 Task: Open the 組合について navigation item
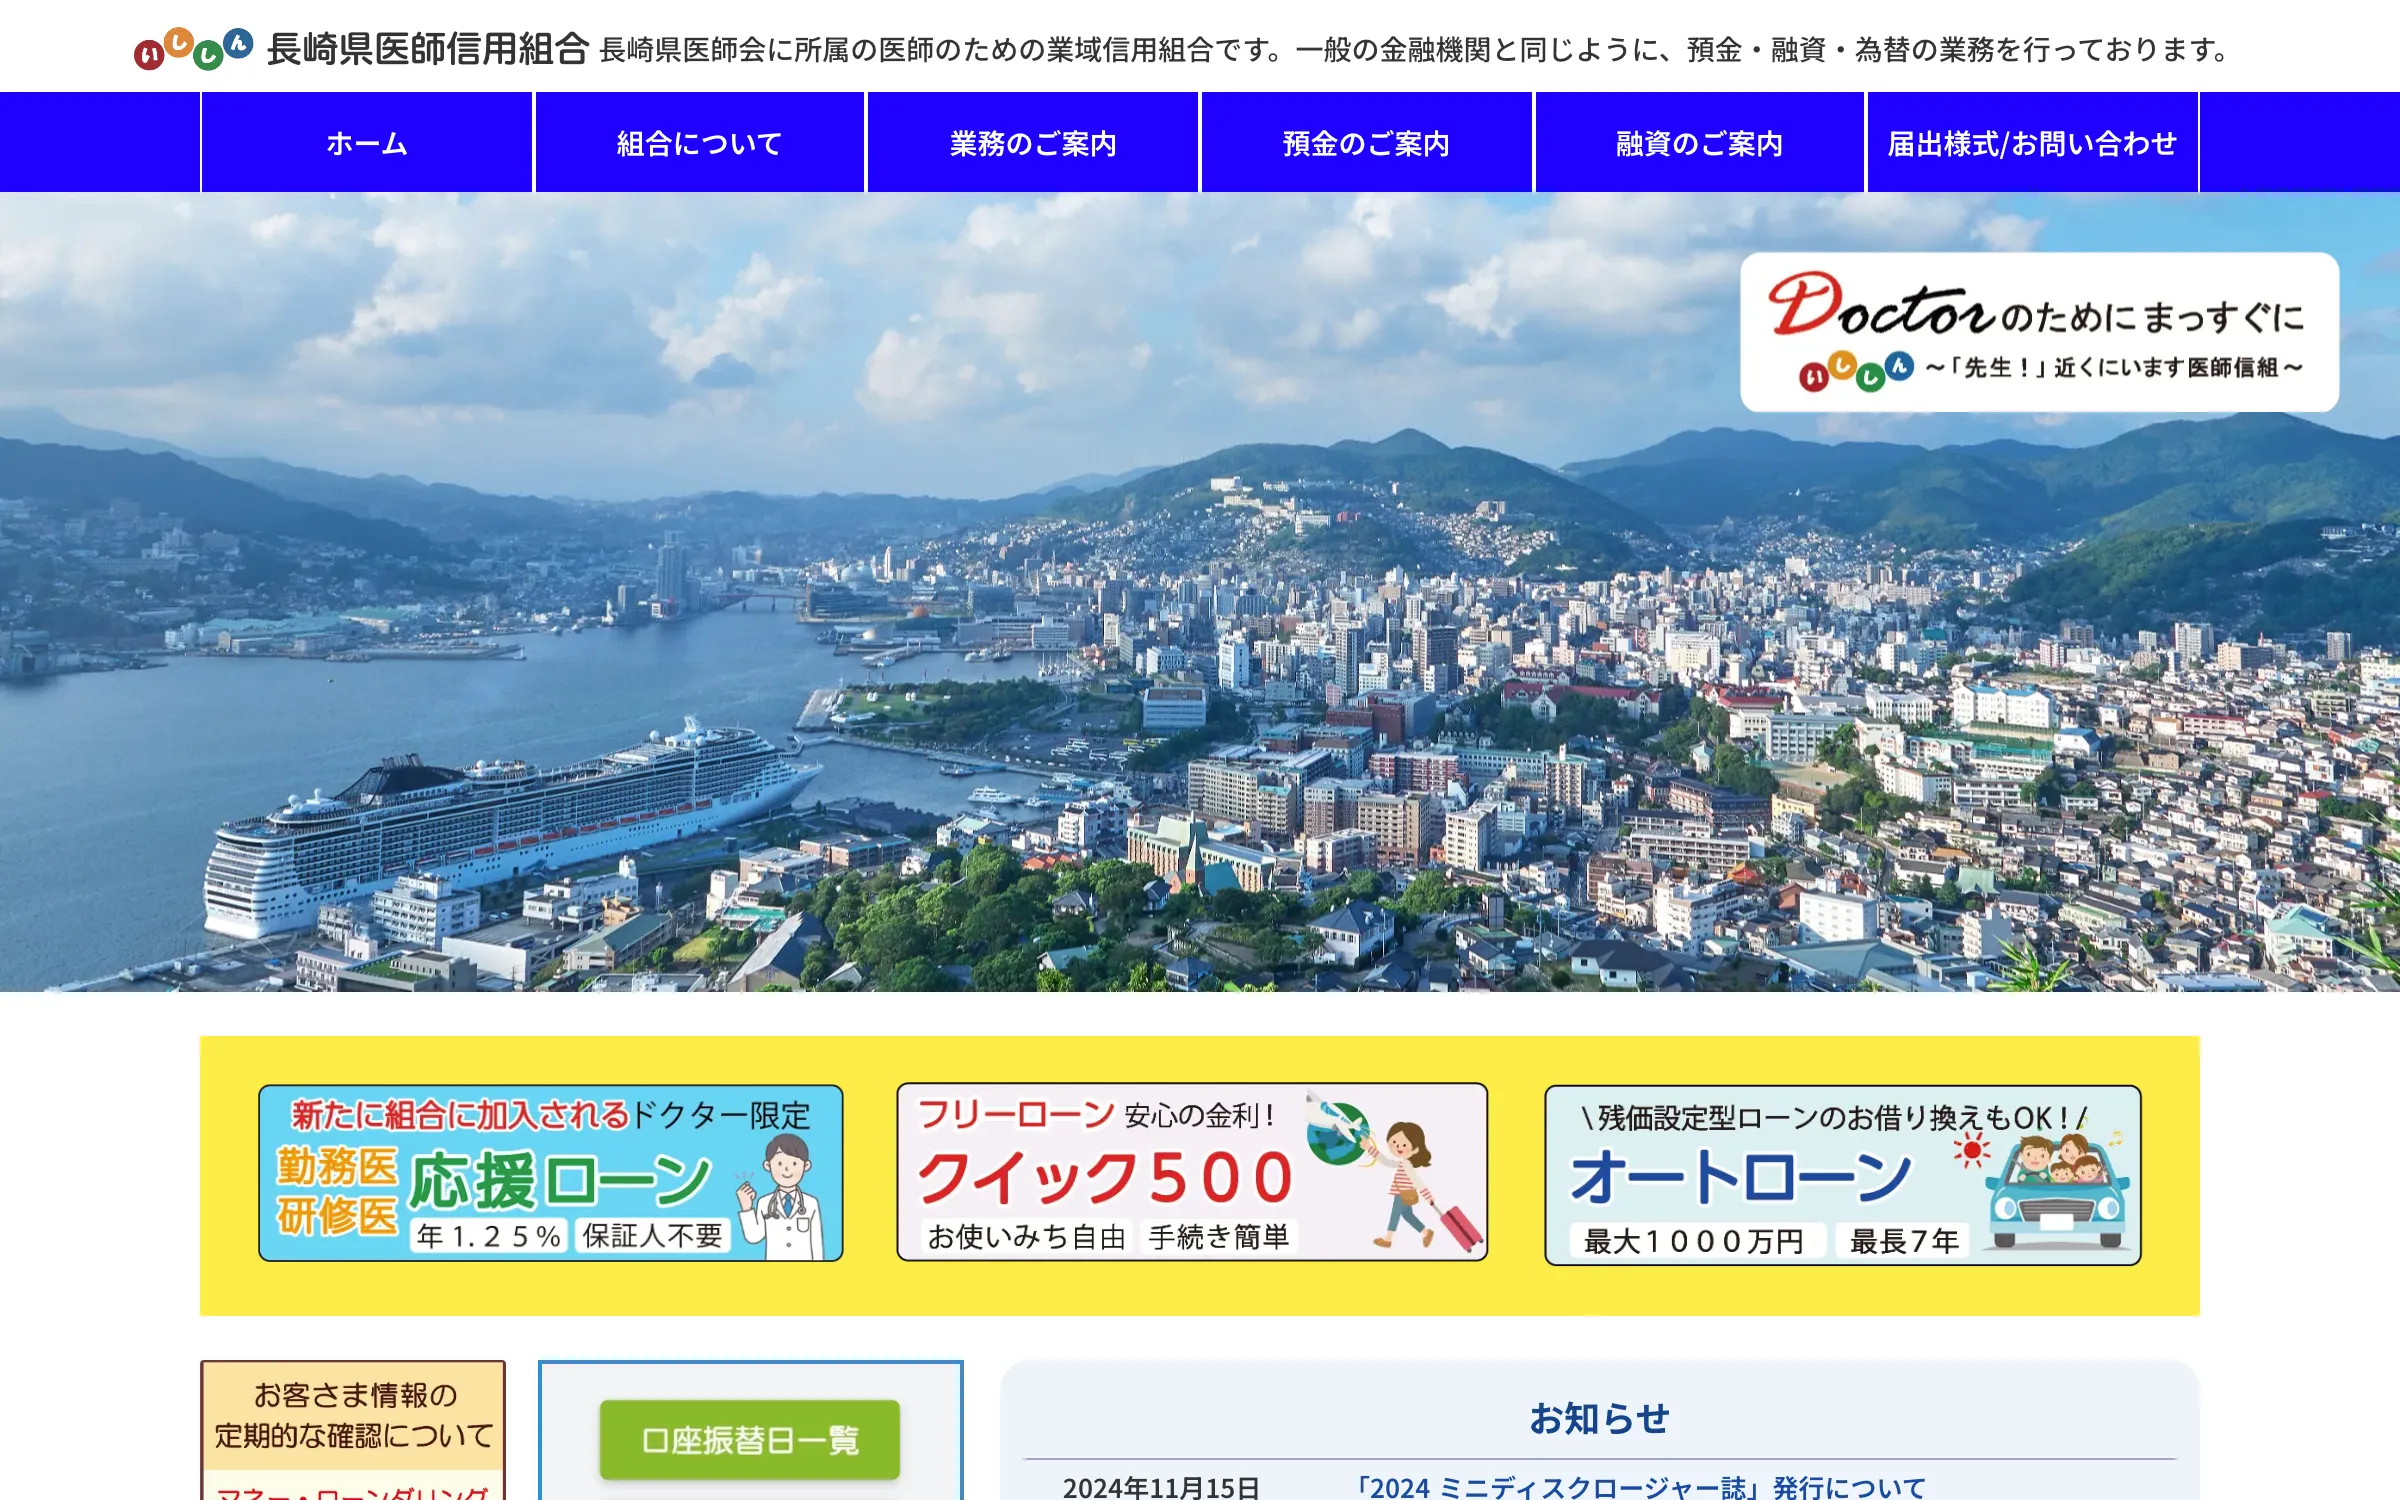(699, 143)
